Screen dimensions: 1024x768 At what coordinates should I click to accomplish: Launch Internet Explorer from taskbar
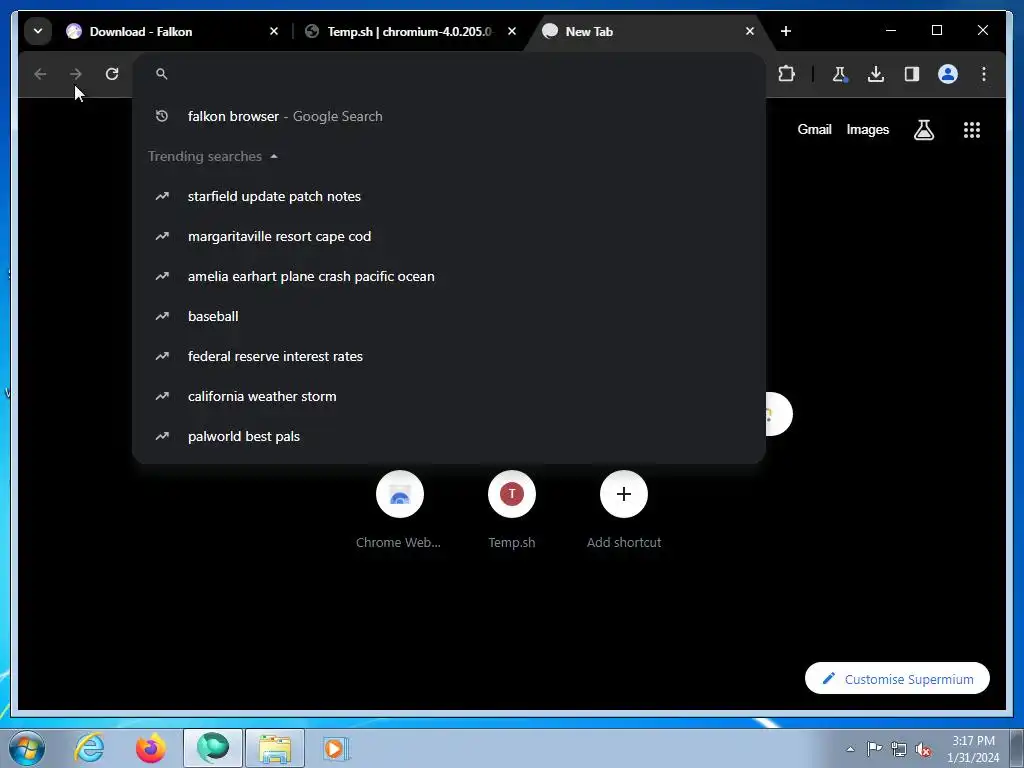pos(89,748)
